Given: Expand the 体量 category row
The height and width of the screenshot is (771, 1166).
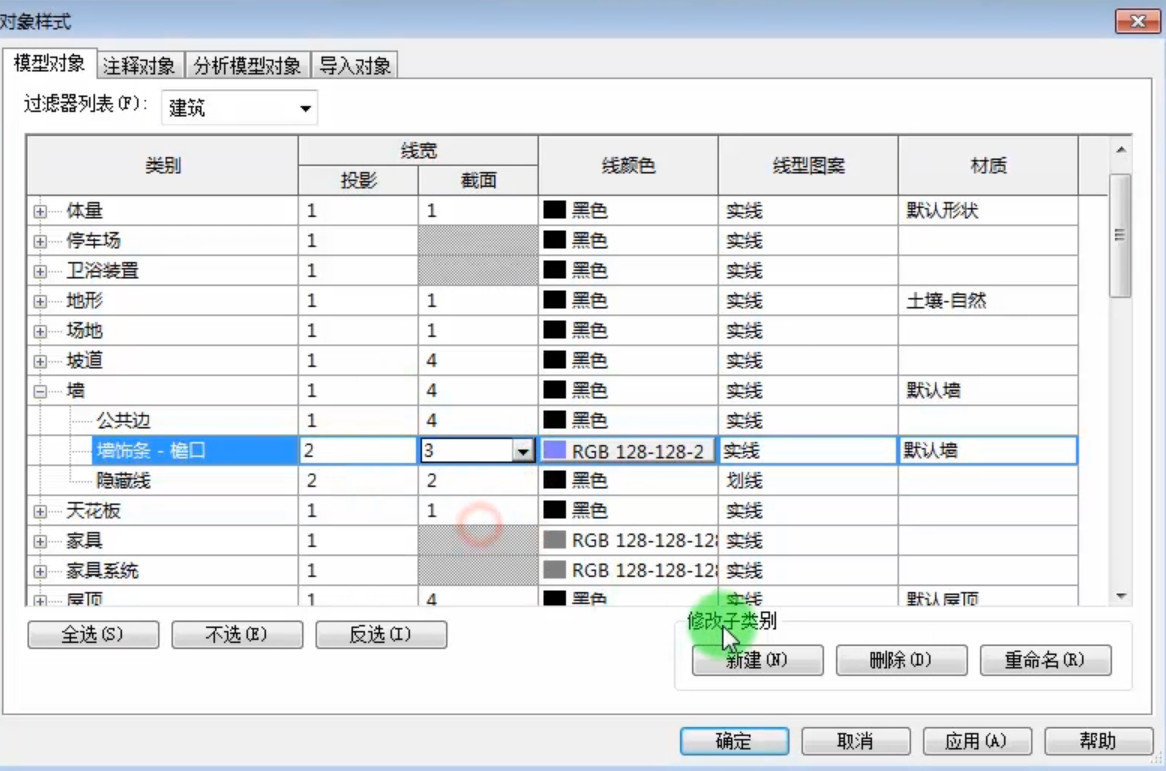Looking at the screenshot, I should point(40,211).
